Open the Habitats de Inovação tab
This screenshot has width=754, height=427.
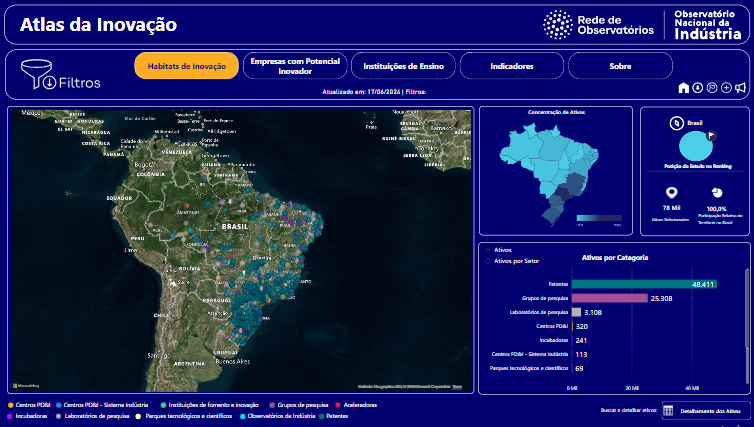187,66
